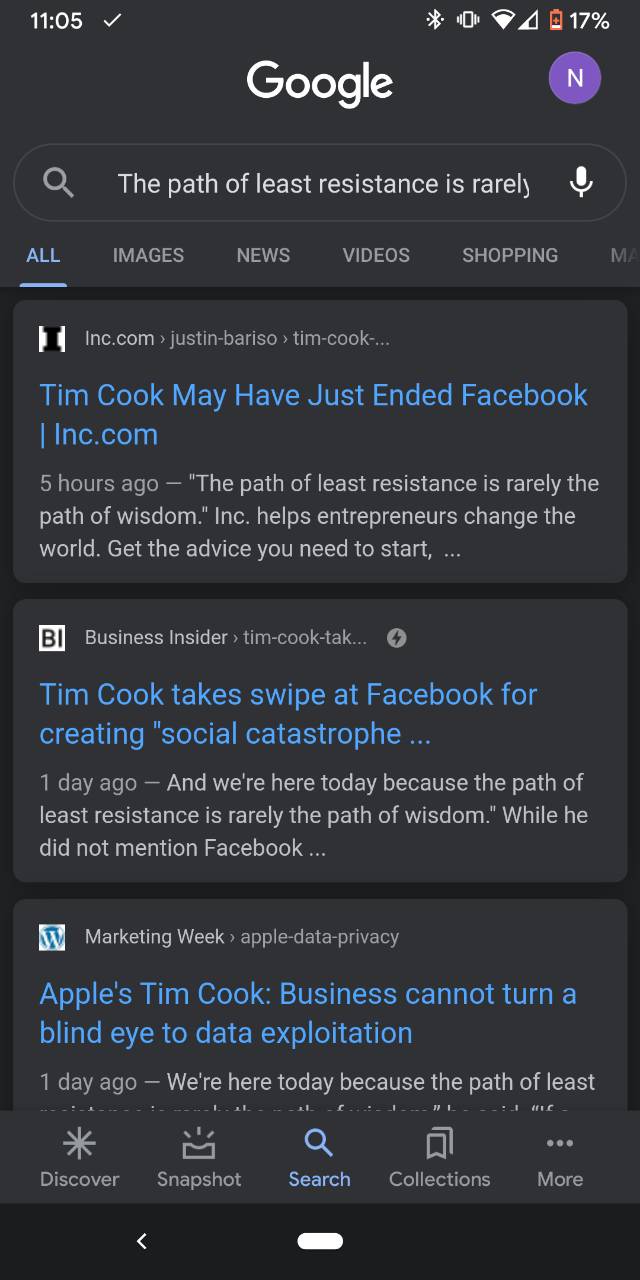Switch to the Shopping results tab
Screen dimensions: 640x1280
(x=510, y=255)
